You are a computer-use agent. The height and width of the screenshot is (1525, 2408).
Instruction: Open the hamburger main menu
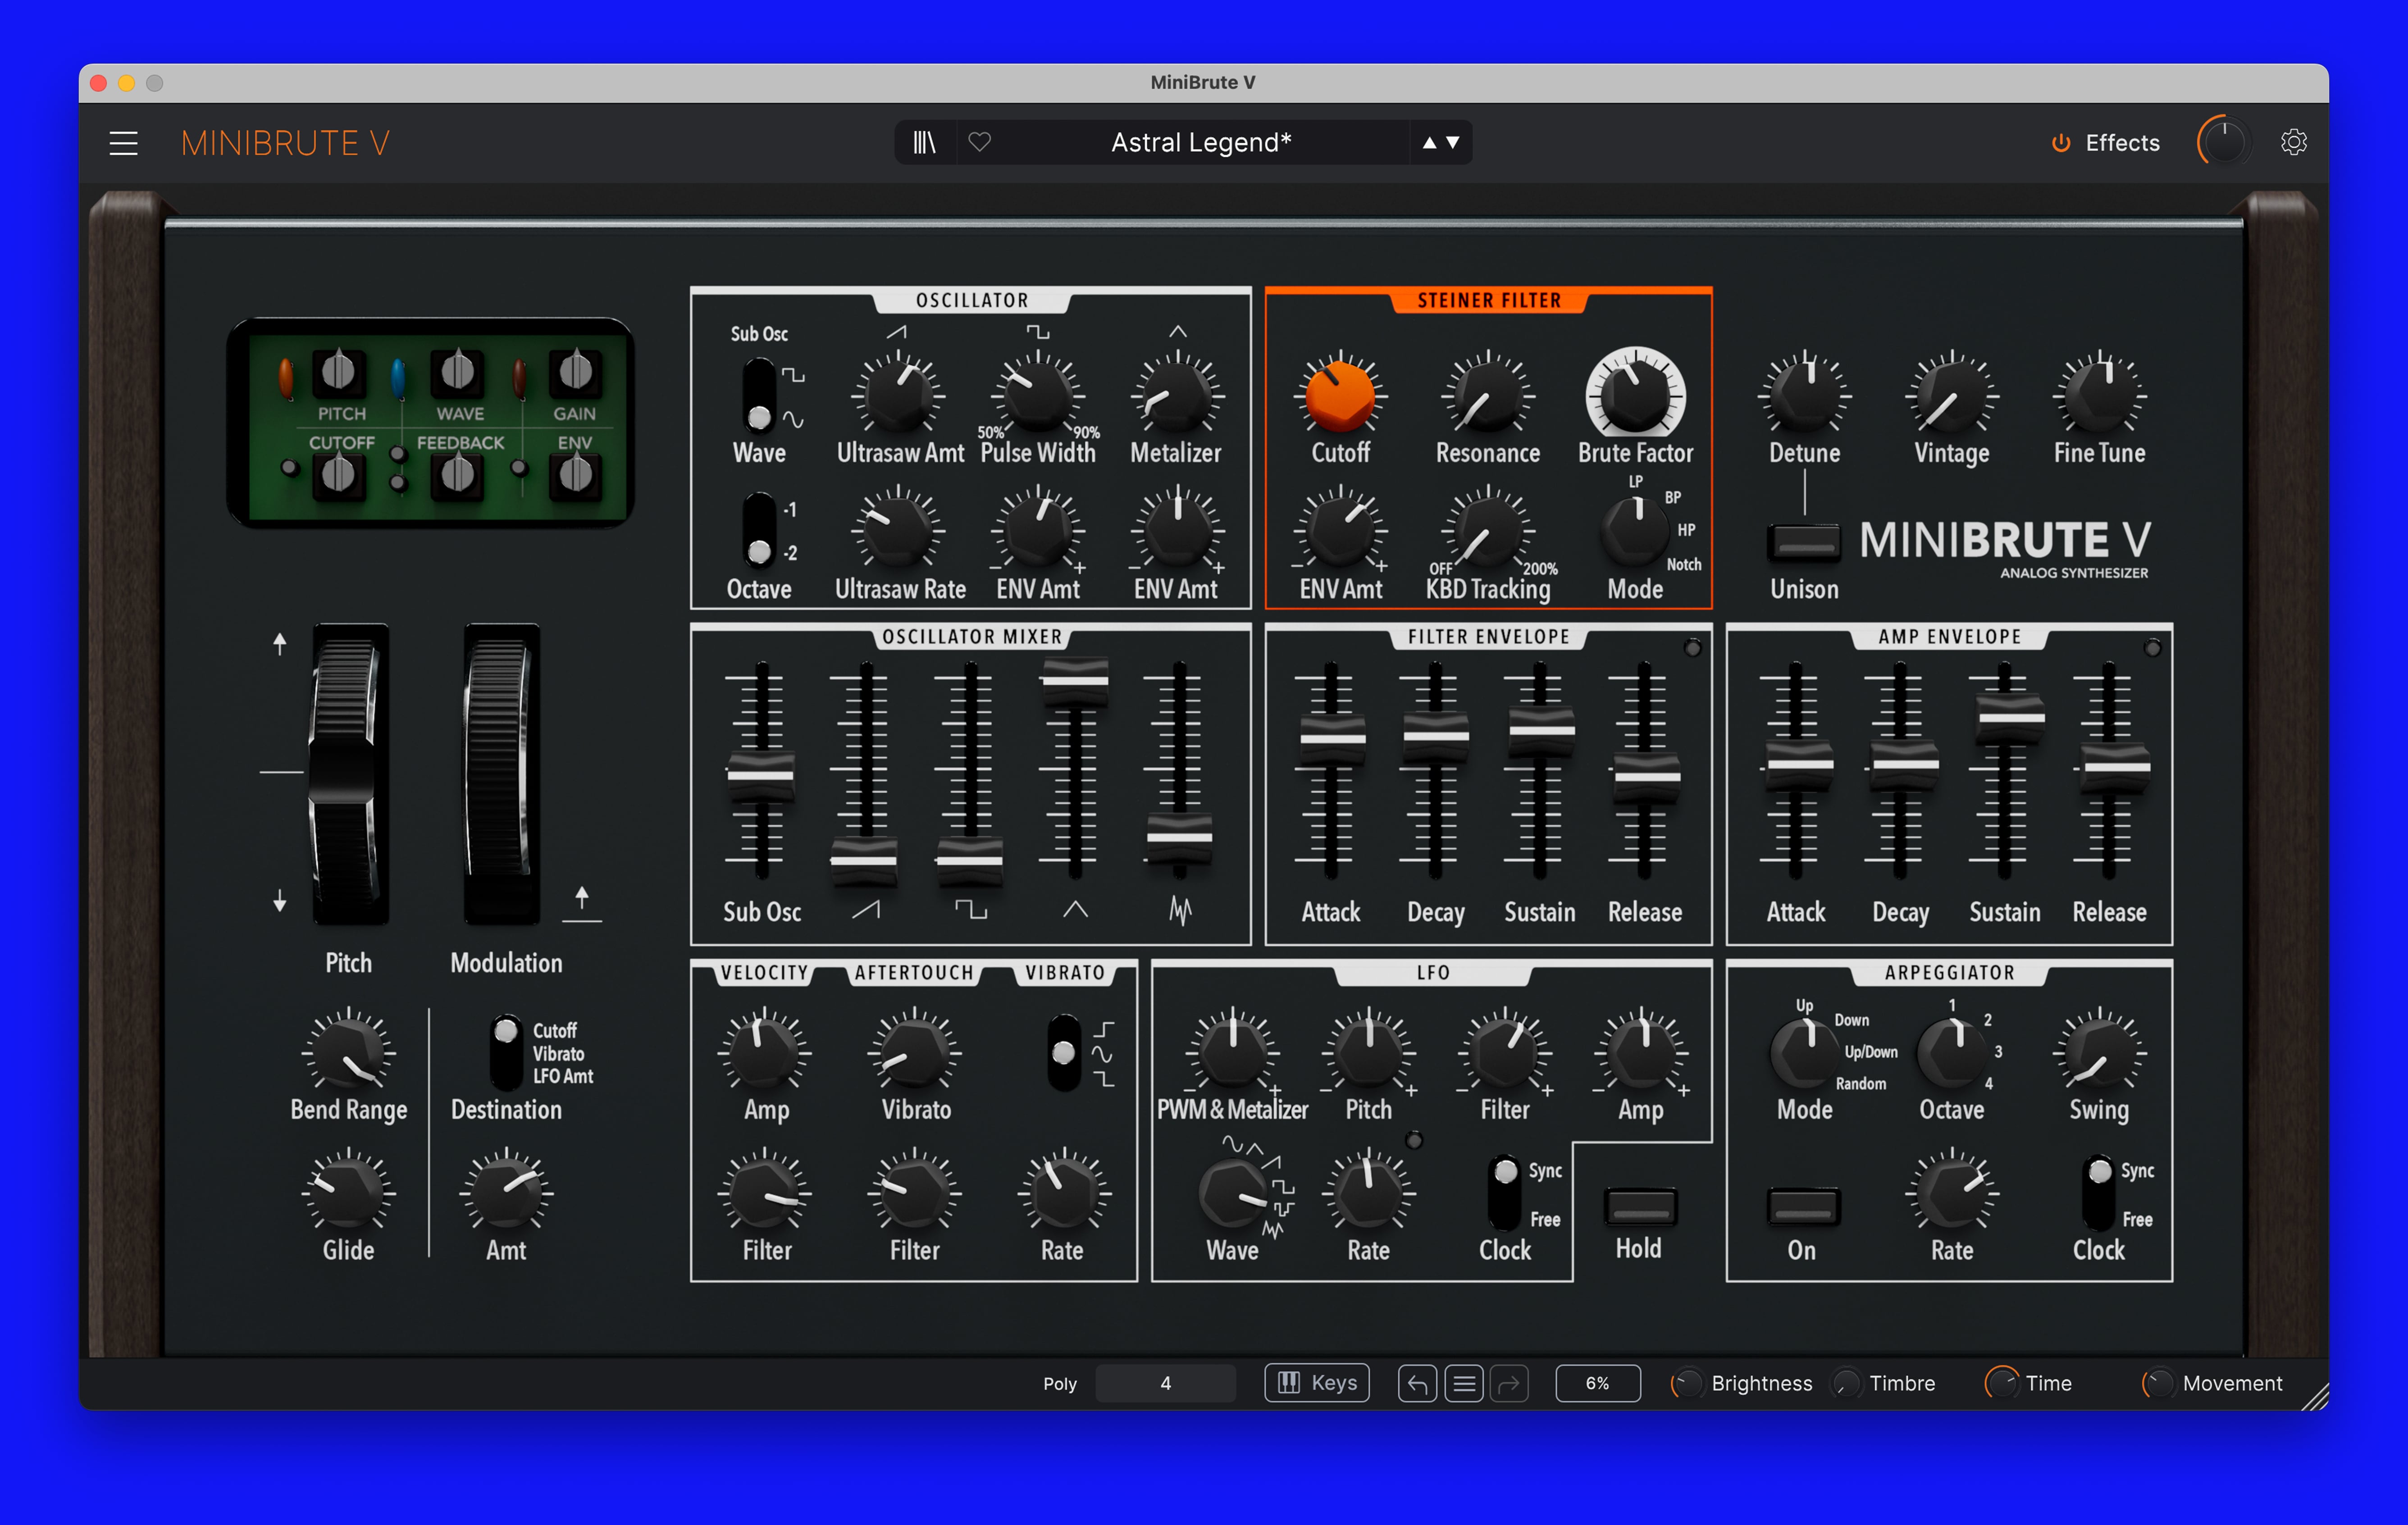[123, 143]
